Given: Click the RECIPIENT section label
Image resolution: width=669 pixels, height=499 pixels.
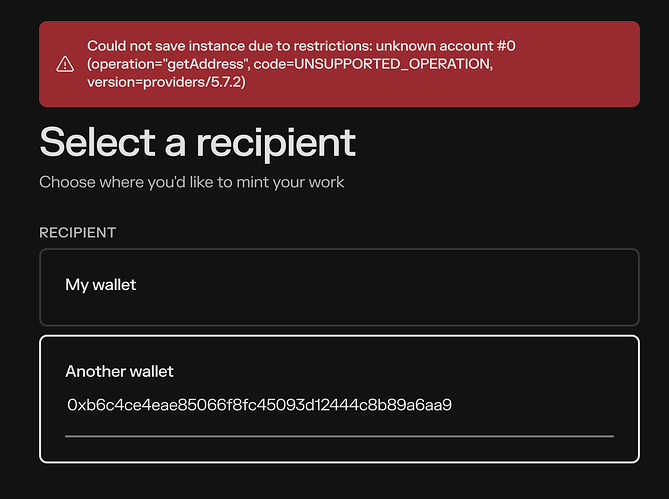Looking at the screenshot, I should tap(78, 232).
